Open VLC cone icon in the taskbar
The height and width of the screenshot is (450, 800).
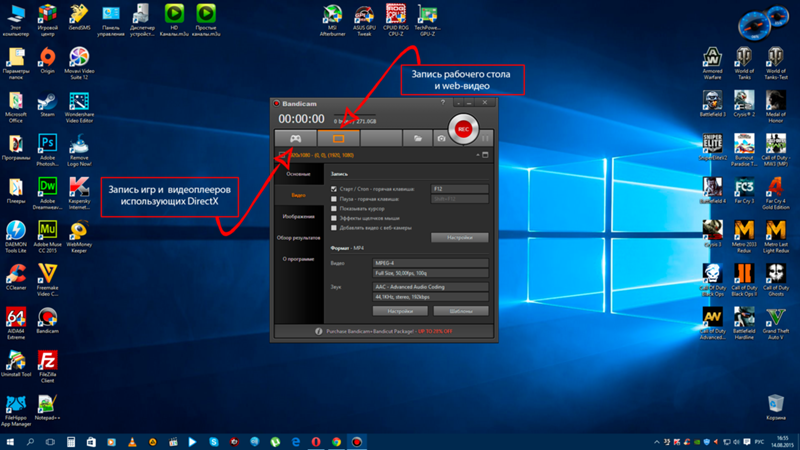(132, 442)
